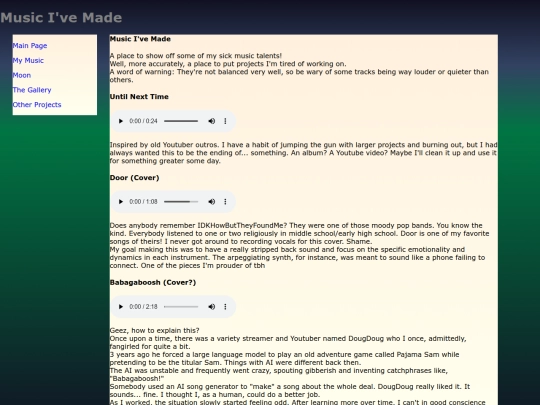
Task: Open more options for Babagaboosh player
Action: (225, 307)
